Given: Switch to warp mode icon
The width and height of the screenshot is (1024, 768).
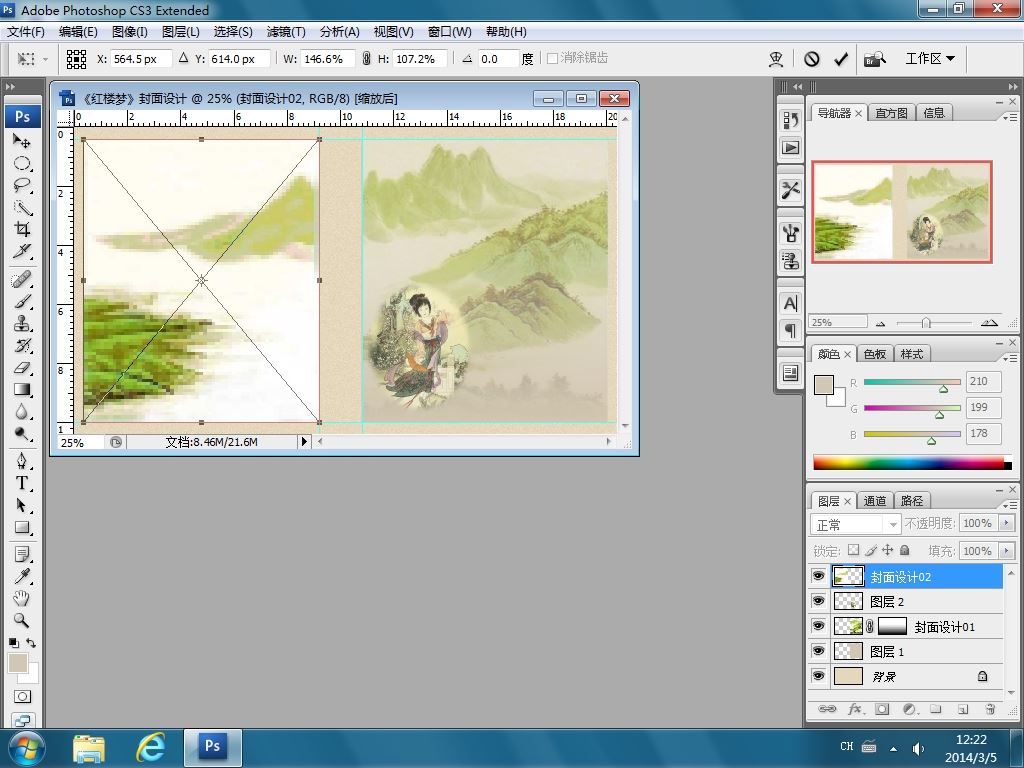Looking at the screenshot, I should (x=776, y=59).
